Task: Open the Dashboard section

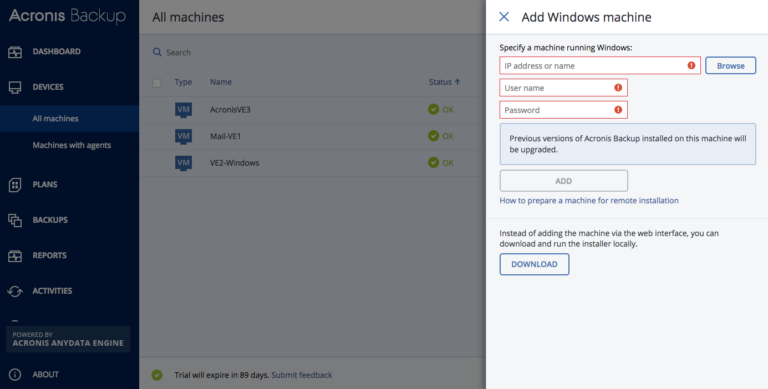Action: click(x=57, y=51)
